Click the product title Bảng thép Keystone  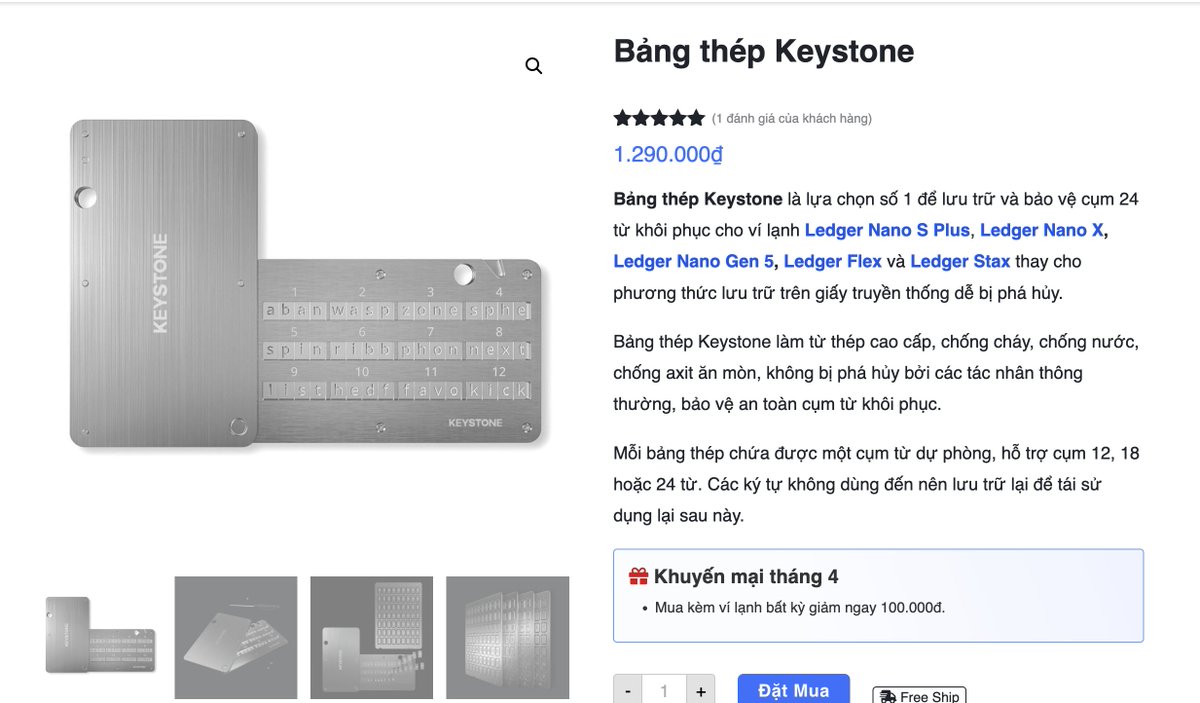(764, 51)
